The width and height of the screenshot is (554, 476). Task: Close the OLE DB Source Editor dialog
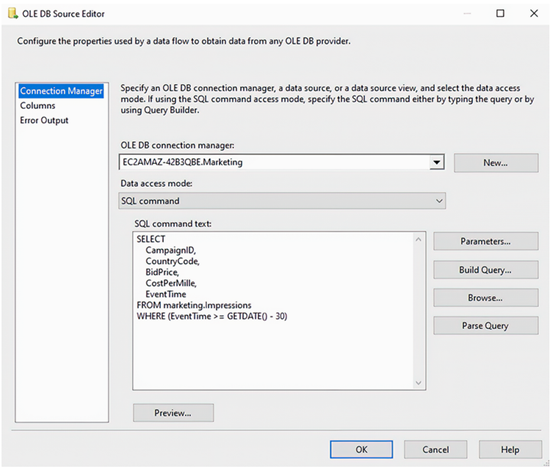click(534, 13)
